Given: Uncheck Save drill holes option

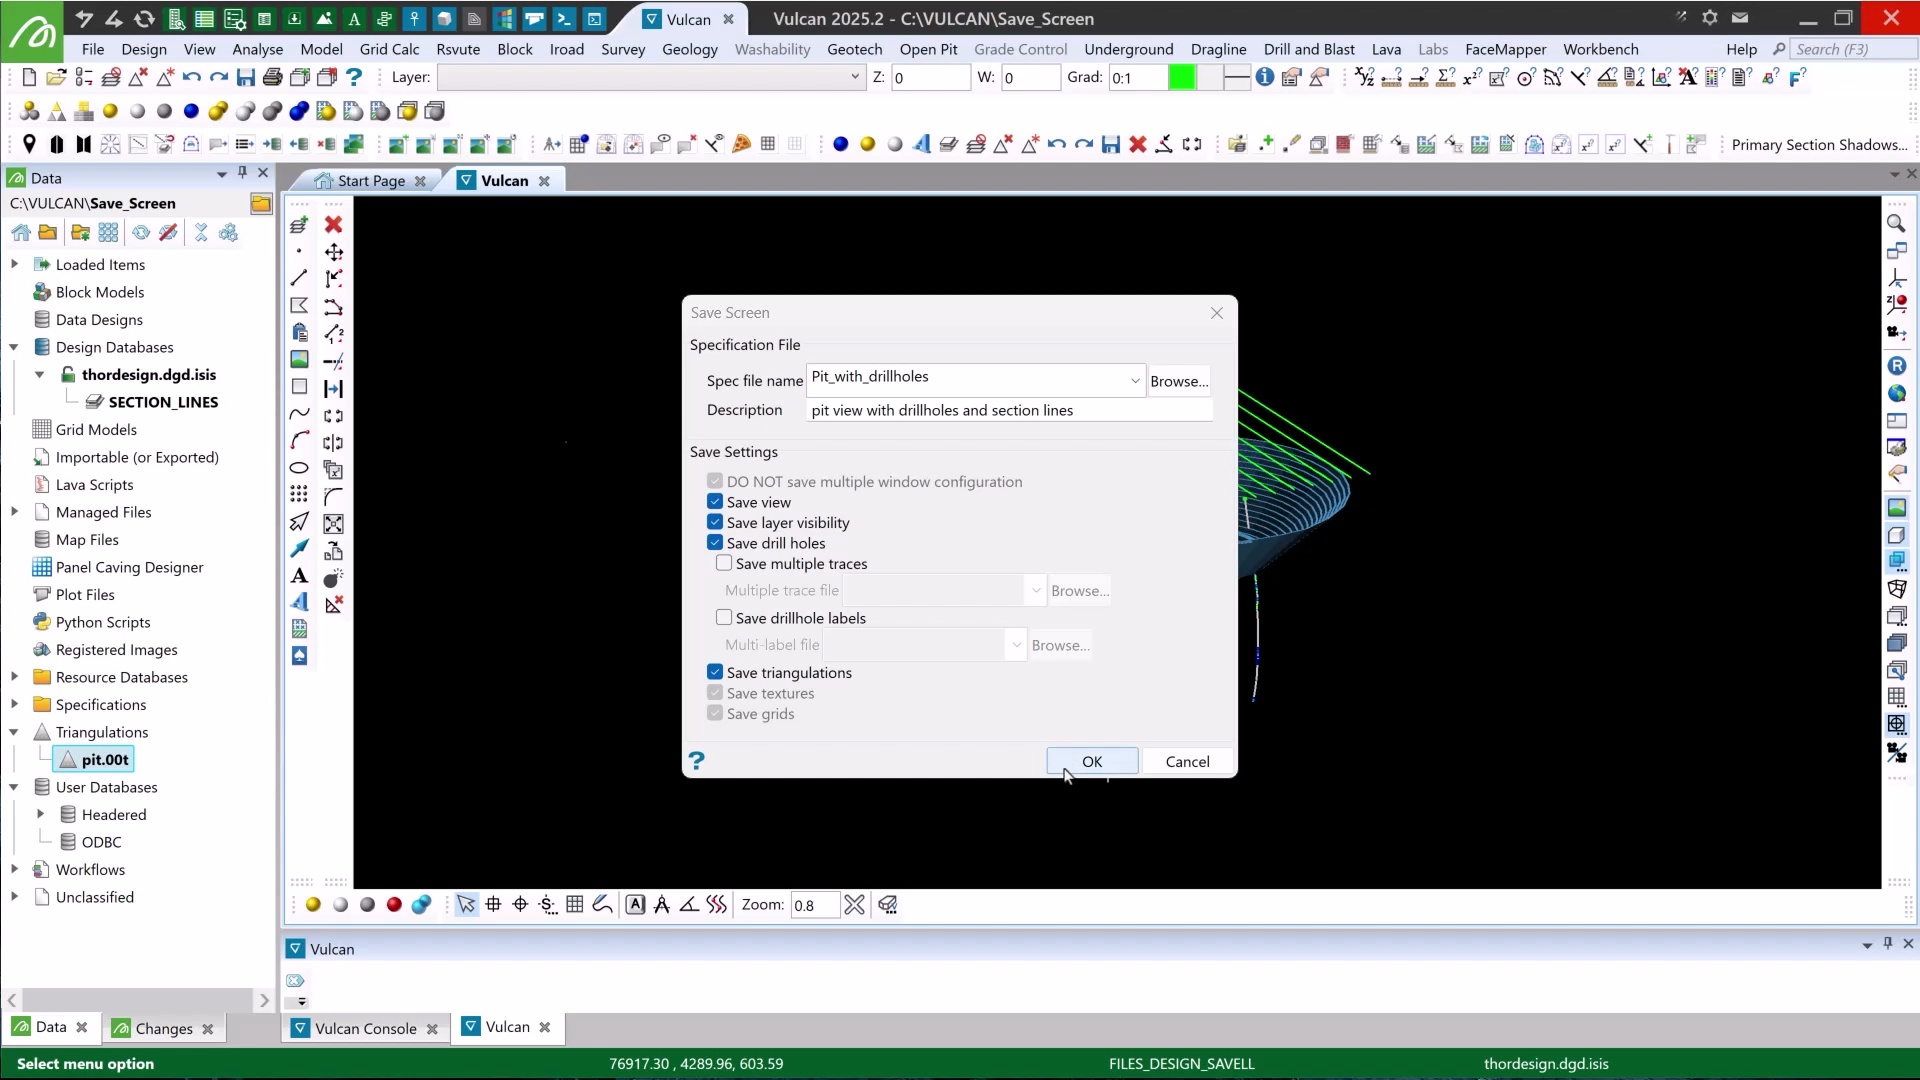Looking at the screenshot, I should (x=715, y=543).
